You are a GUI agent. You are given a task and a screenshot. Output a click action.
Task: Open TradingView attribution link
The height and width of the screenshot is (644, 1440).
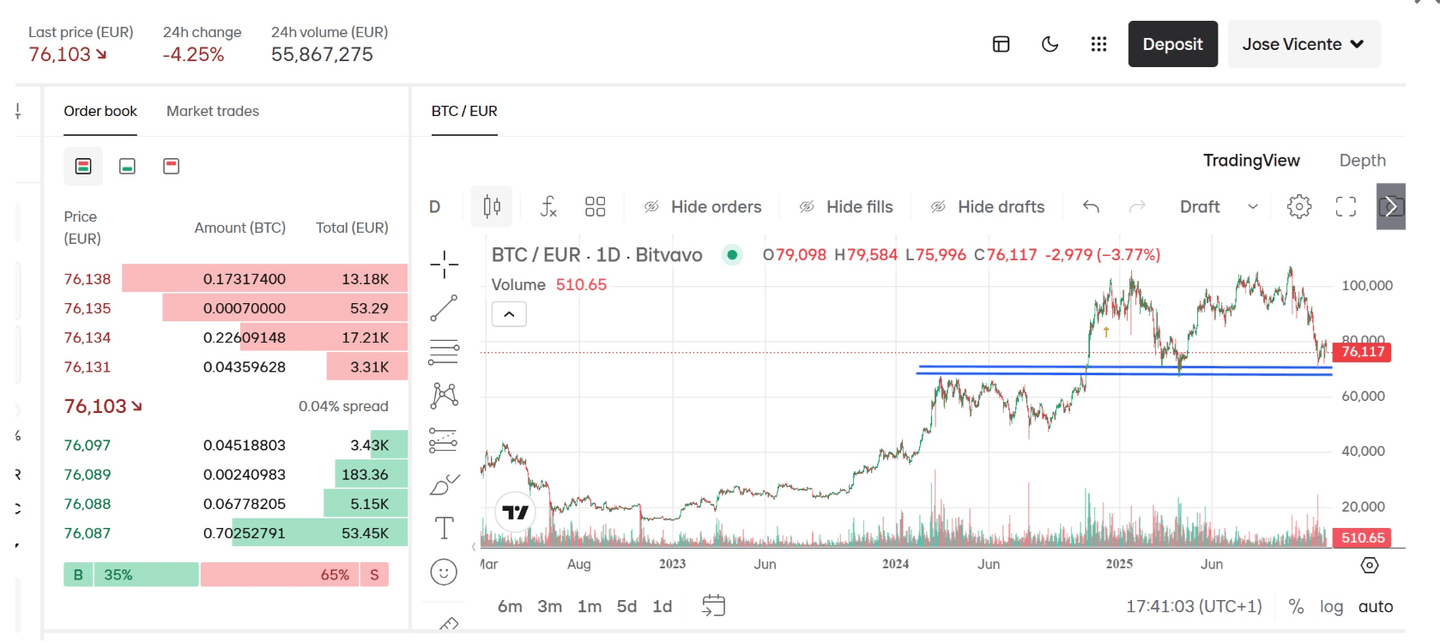pyautogui.click(x=514, y=512)
